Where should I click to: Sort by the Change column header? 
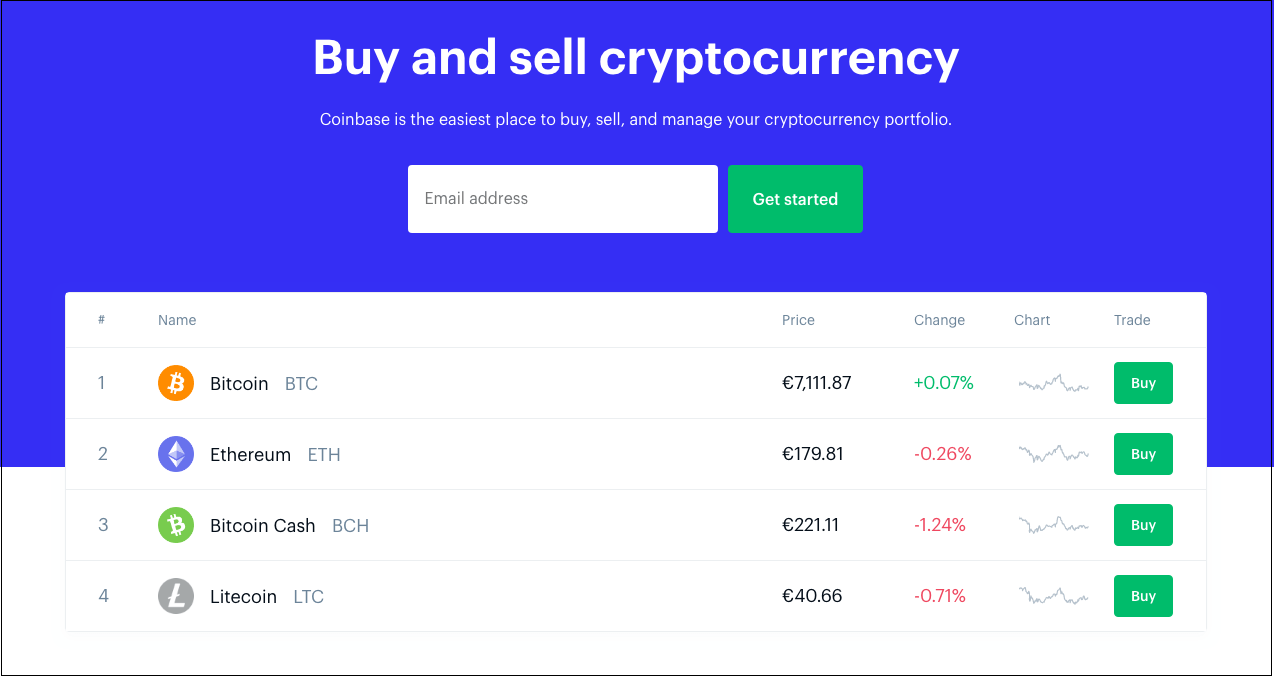coord(939,320)
